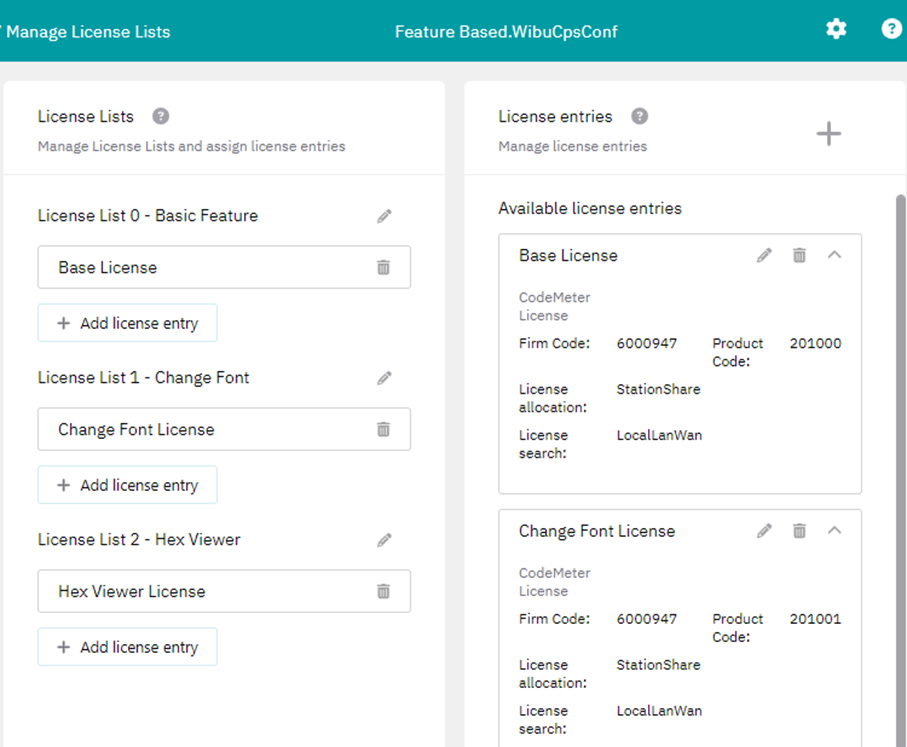Edit License List 2 - Hex Viewer name

tap(384, 540)
